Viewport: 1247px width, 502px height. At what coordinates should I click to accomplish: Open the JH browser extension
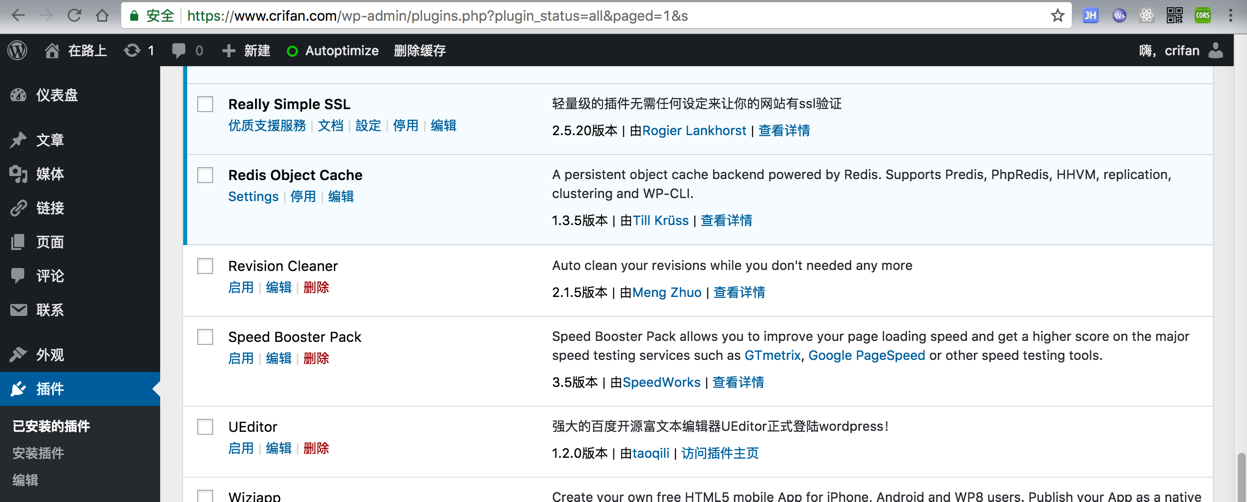click(x=1091, y=15)
